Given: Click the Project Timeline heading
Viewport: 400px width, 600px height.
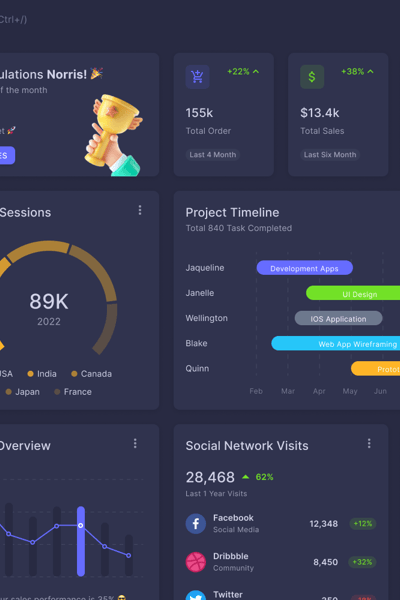Looking at the screenshot, I should (232, 212).
